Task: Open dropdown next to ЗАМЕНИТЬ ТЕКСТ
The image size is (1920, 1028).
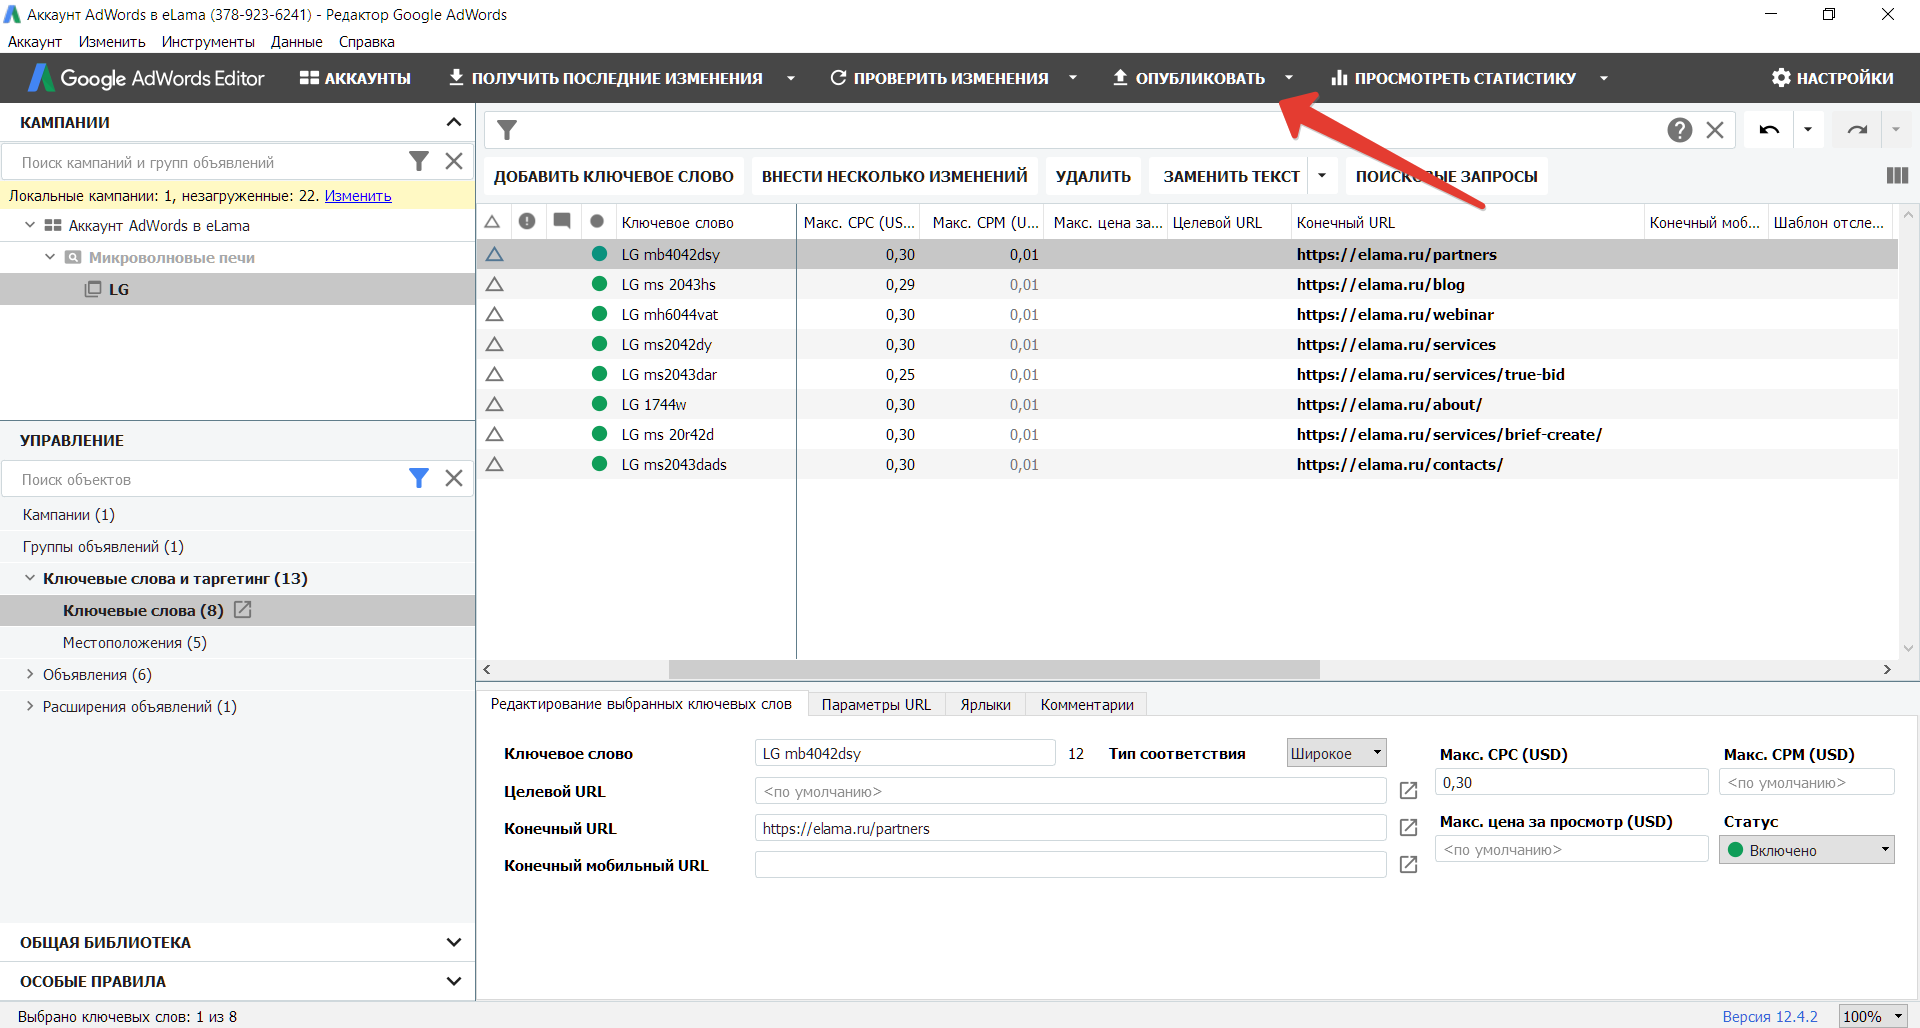Action: 1322,176
